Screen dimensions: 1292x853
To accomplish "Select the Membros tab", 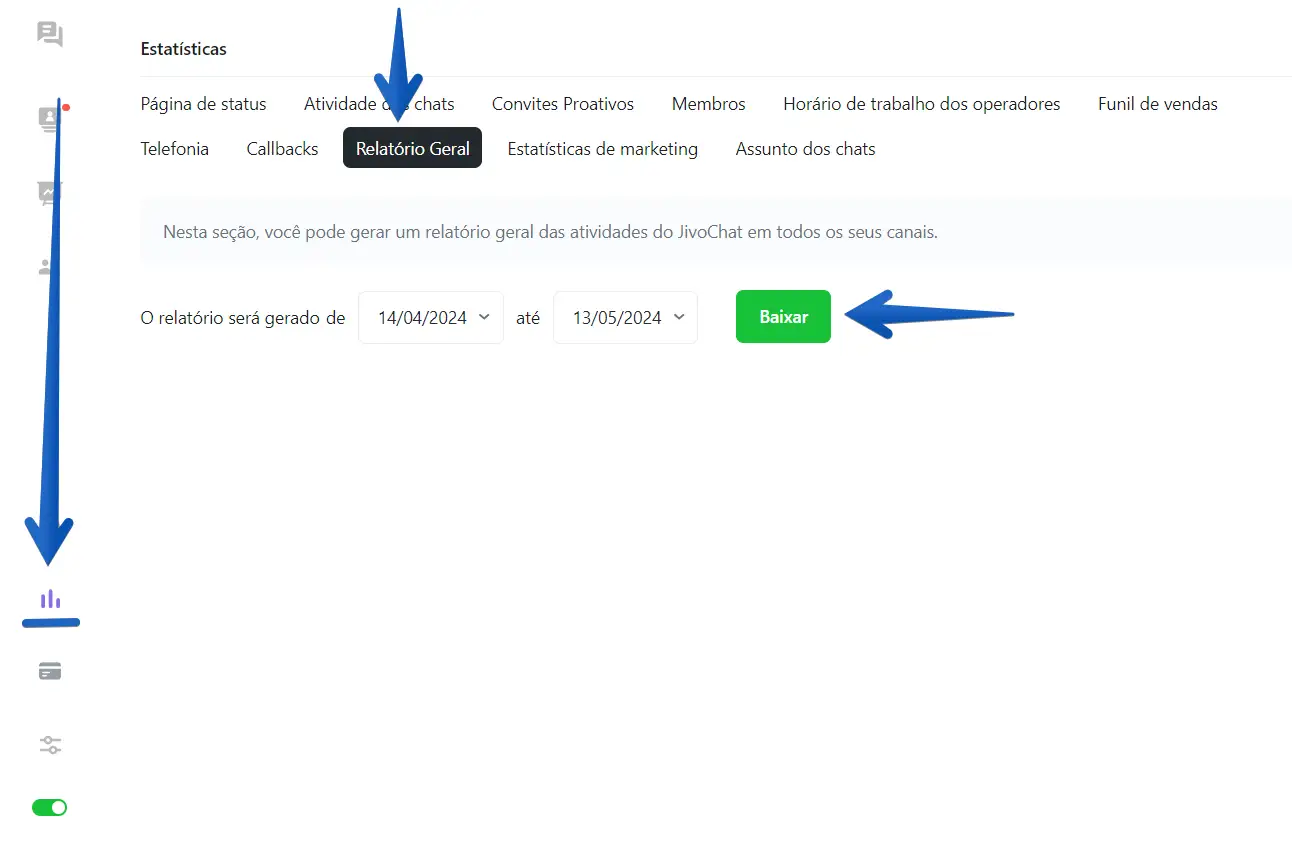I will tap(708, 104).
